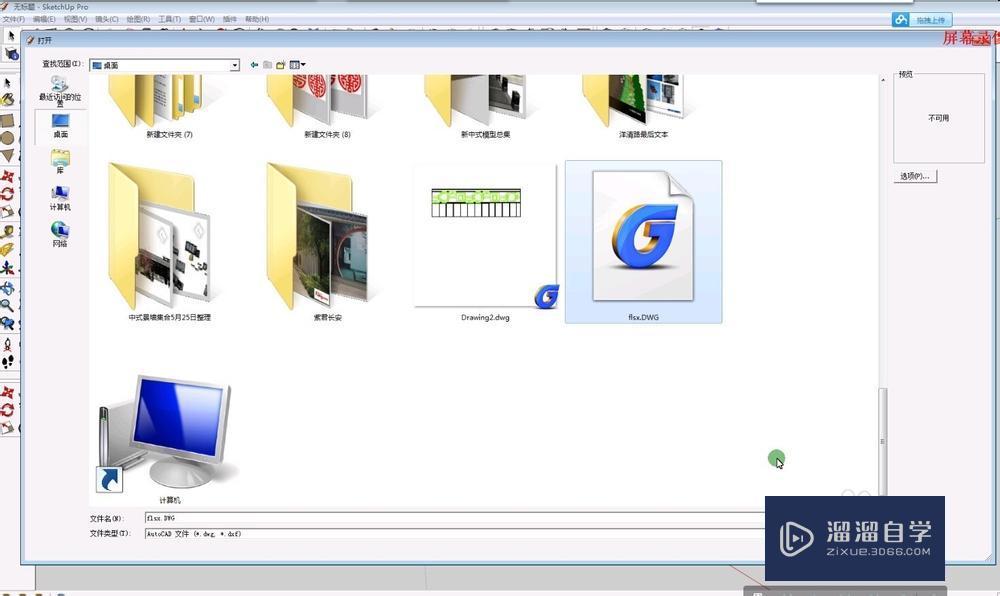The width and height of the screenshot is (1000, 596).
Task: Select the Axes tool
Action: pyautogui.click(x=8, y=268)
